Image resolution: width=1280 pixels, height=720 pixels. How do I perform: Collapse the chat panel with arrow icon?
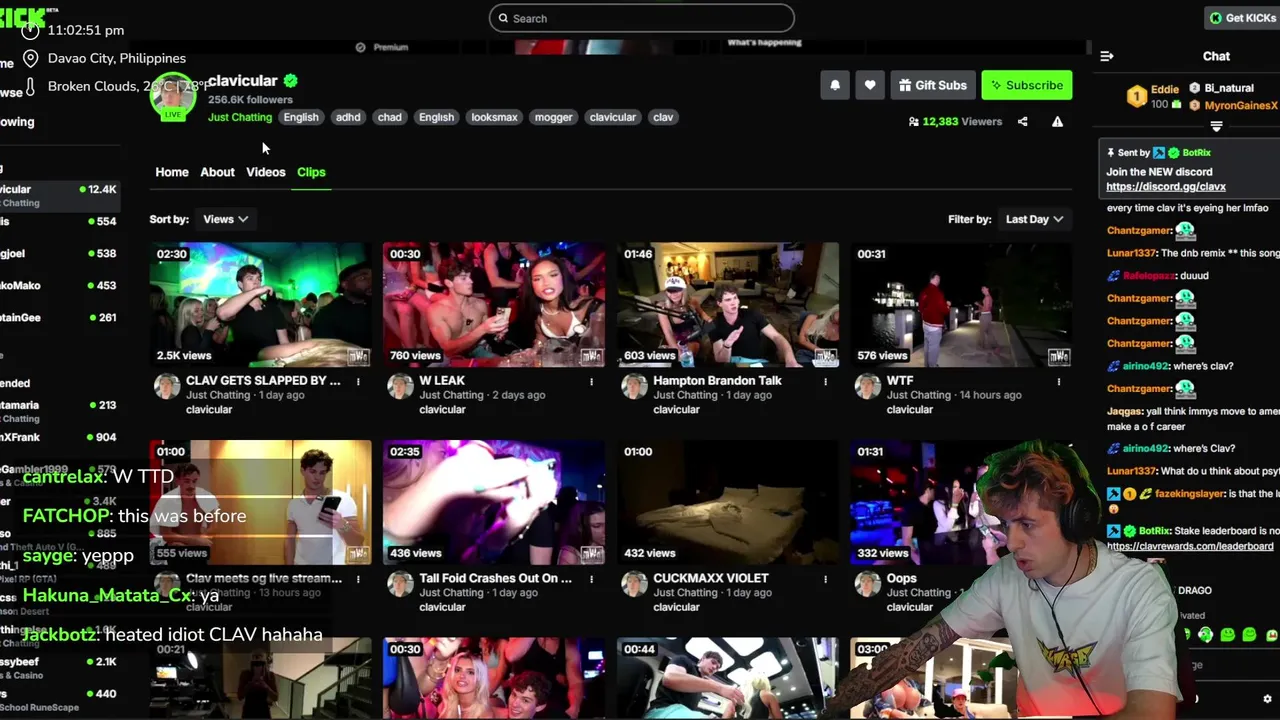pos(1107,56)
